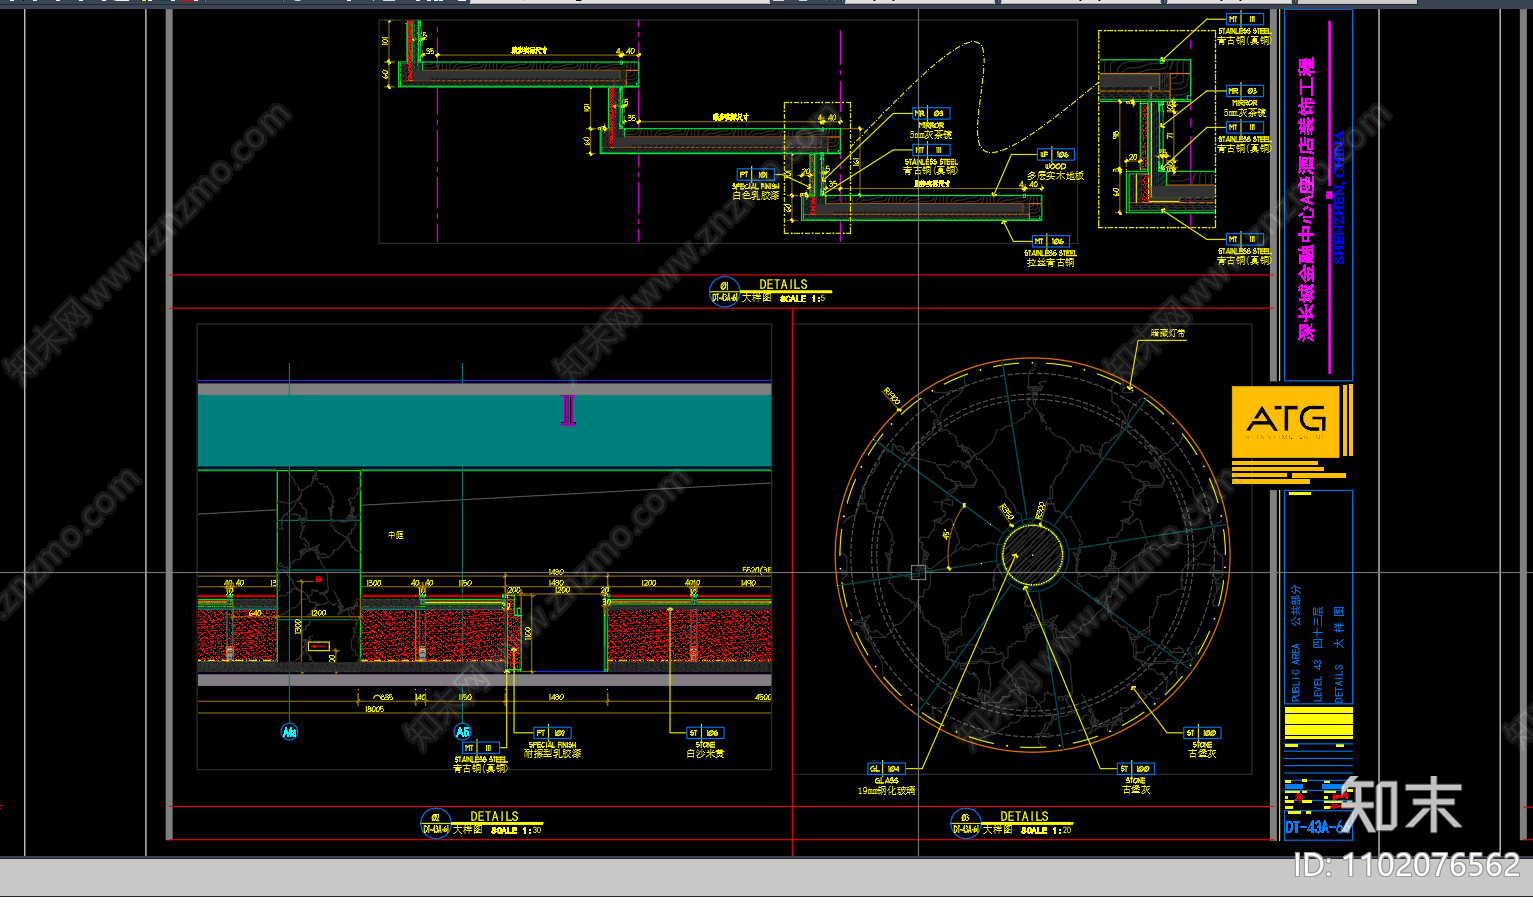This screenshot has height=904, width=1533.
Task: Select the 多层实木地板 annotation text
Action: tap(1055, 176)
